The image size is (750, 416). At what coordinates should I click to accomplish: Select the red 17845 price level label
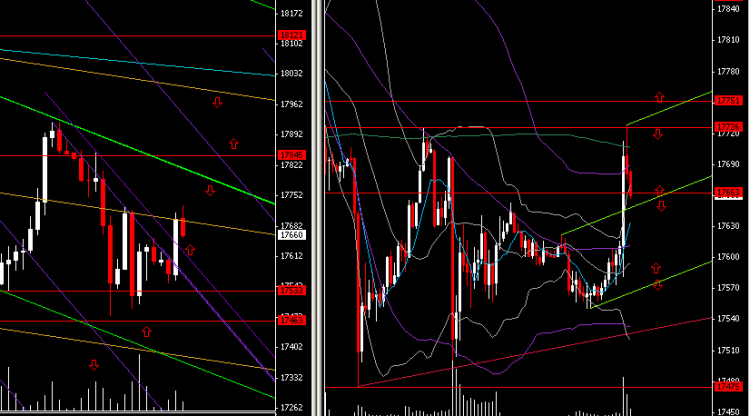(x=291, y=155)
